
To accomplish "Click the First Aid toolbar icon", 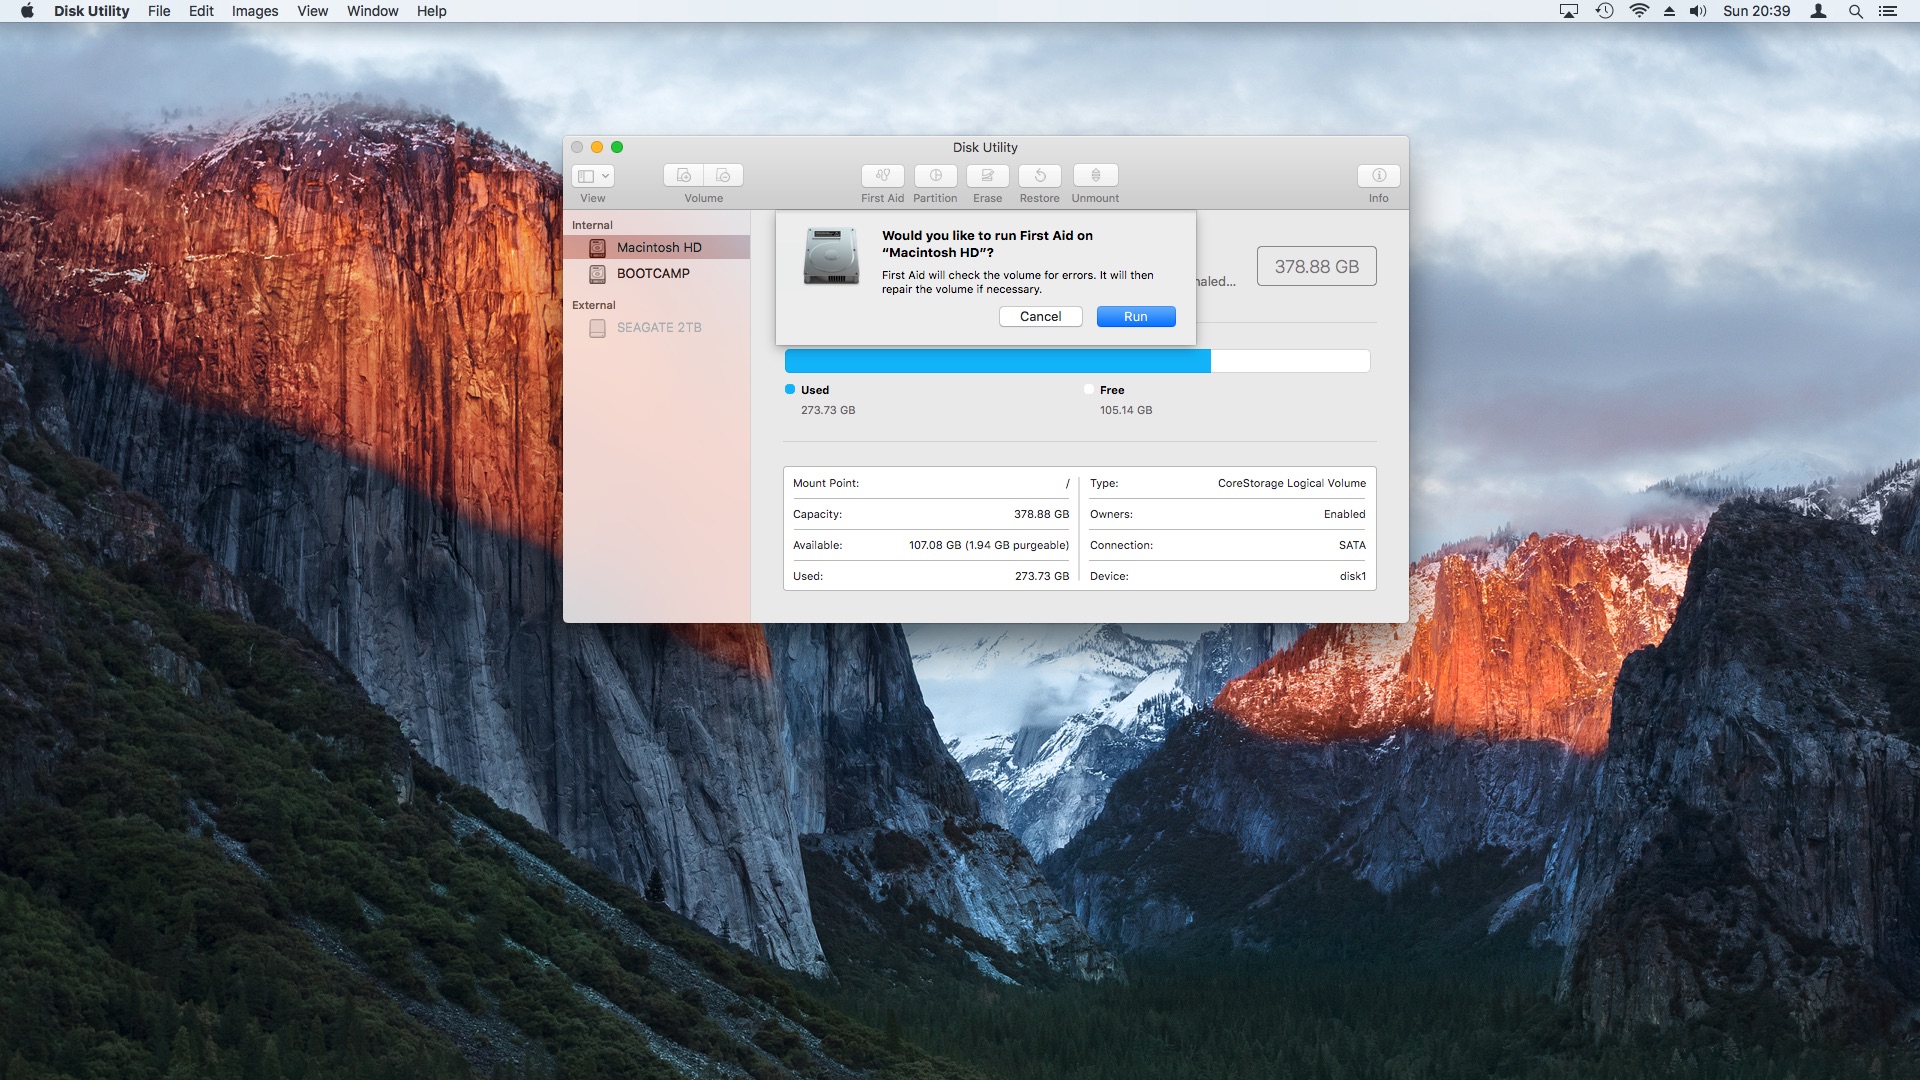I will (x=882, y=175).
